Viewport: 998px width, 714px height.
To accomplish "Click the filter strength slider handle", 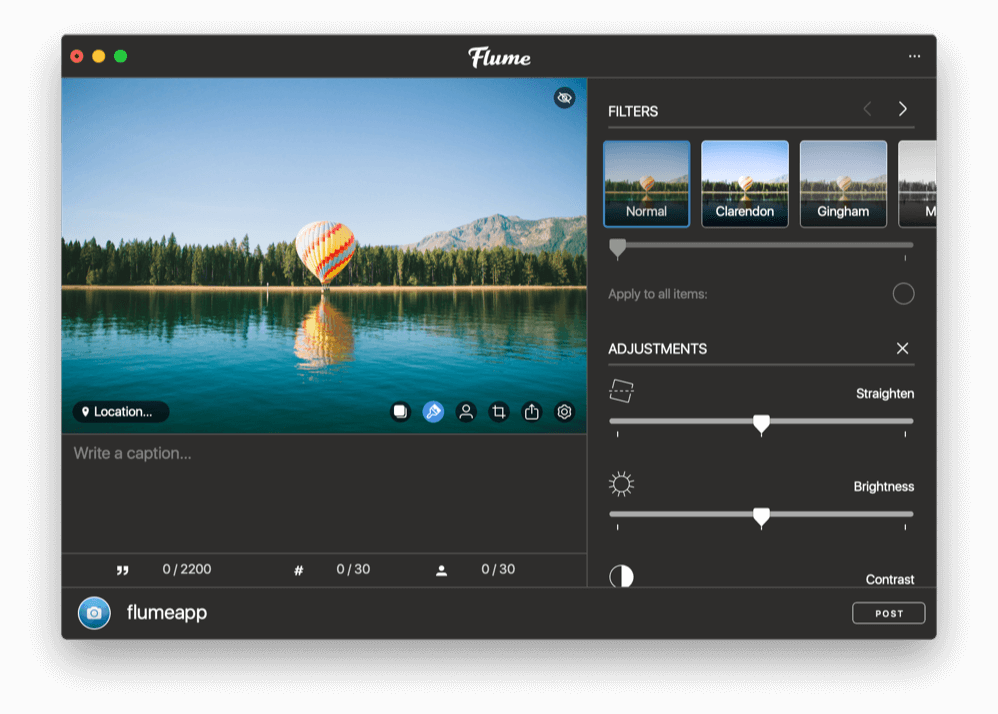I will pyautogui.click(x=617, y=248).
